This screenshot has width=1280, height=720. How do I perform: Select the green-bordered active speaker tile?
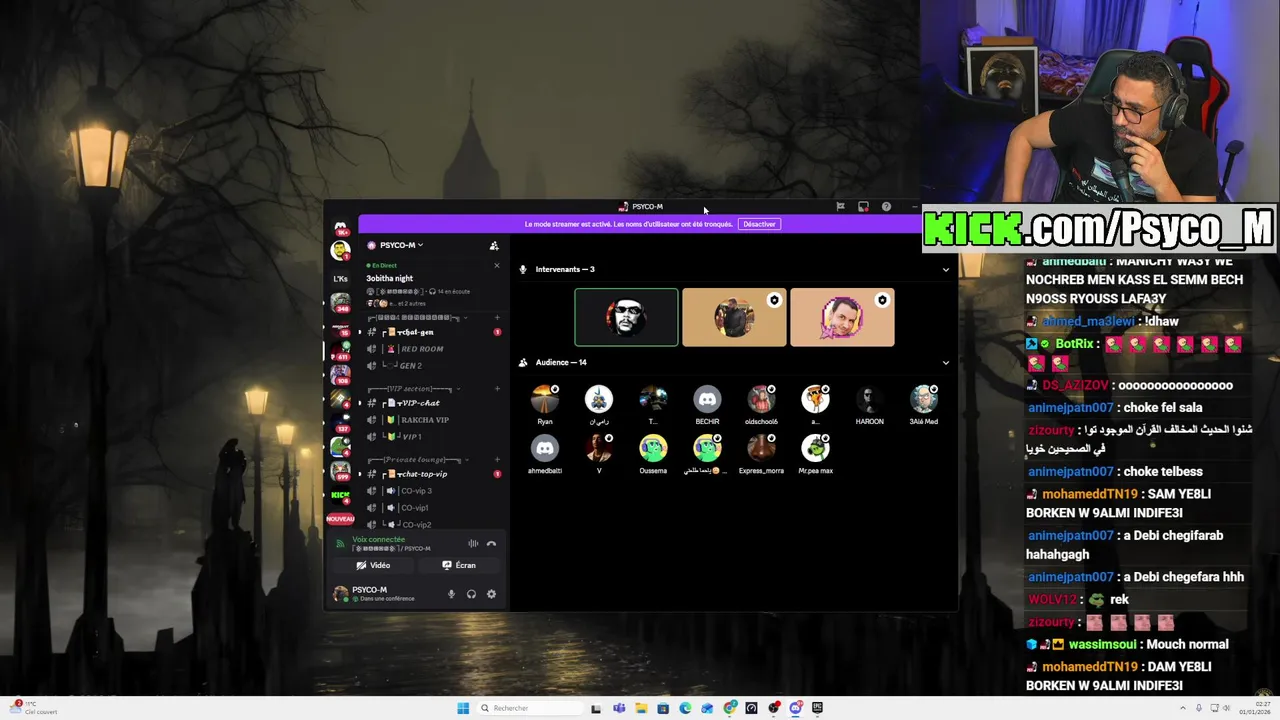(626, 318)
